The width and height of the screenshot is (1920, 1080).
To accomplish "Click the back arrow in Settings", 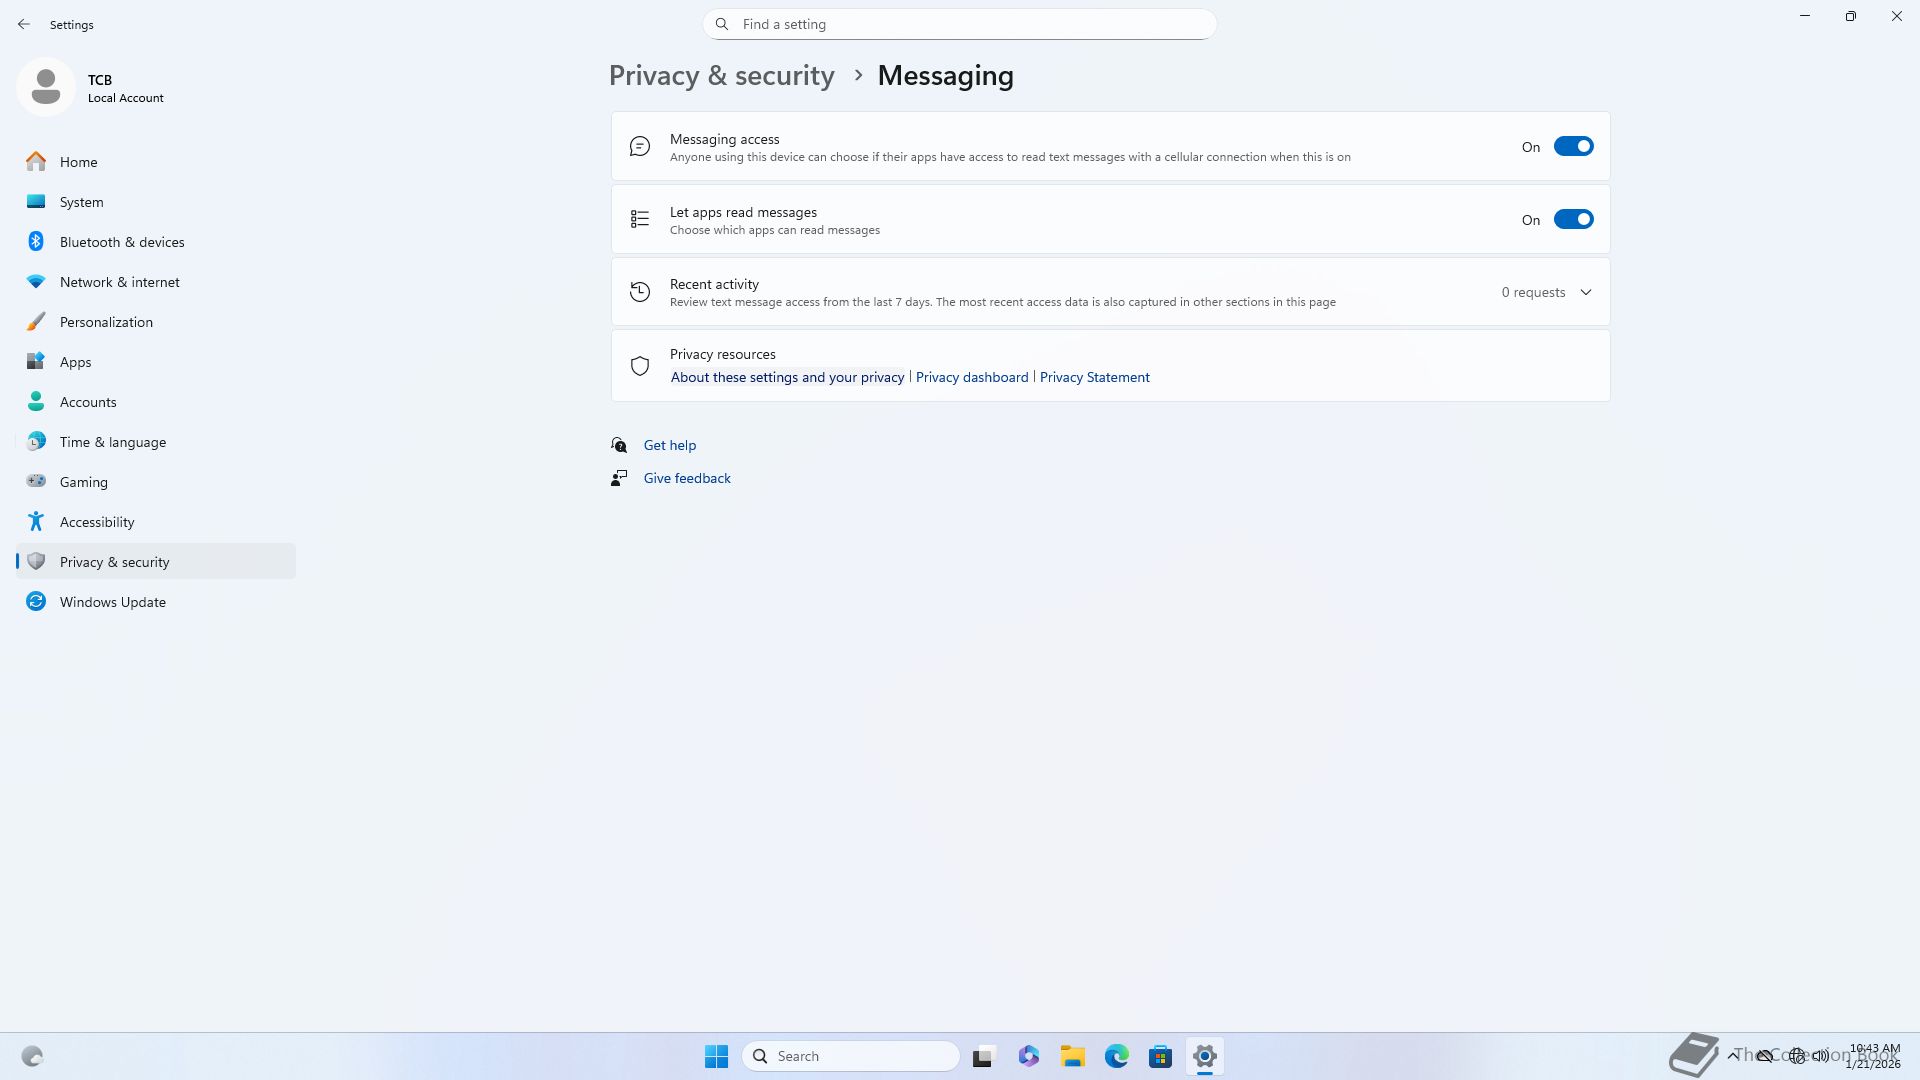I will pyautogui.click(x=24, y=24).
